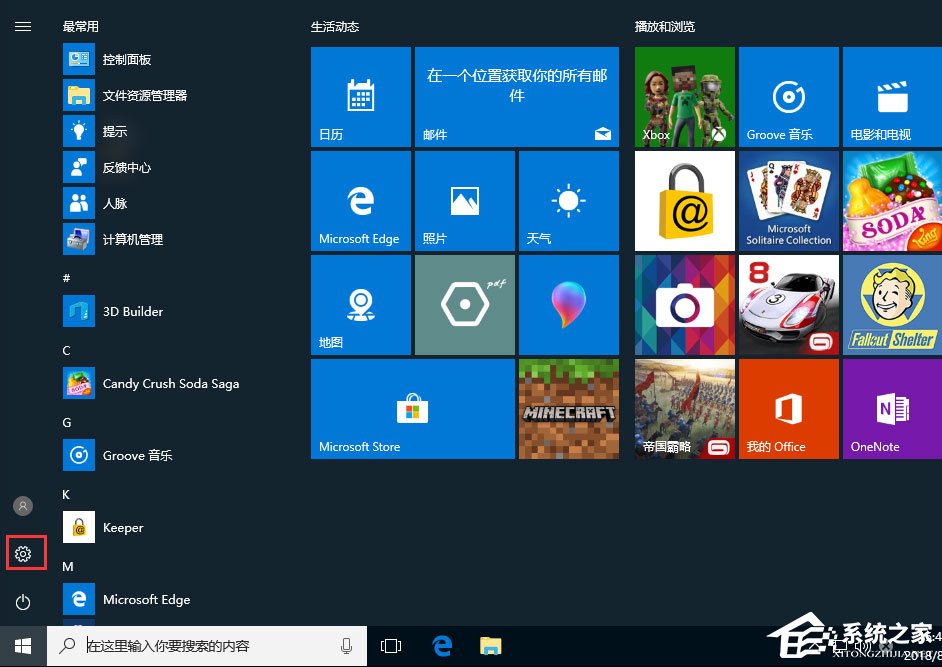Click the letter M group header
The height and width of the screenshot is (667, 942).
(66, 566)
